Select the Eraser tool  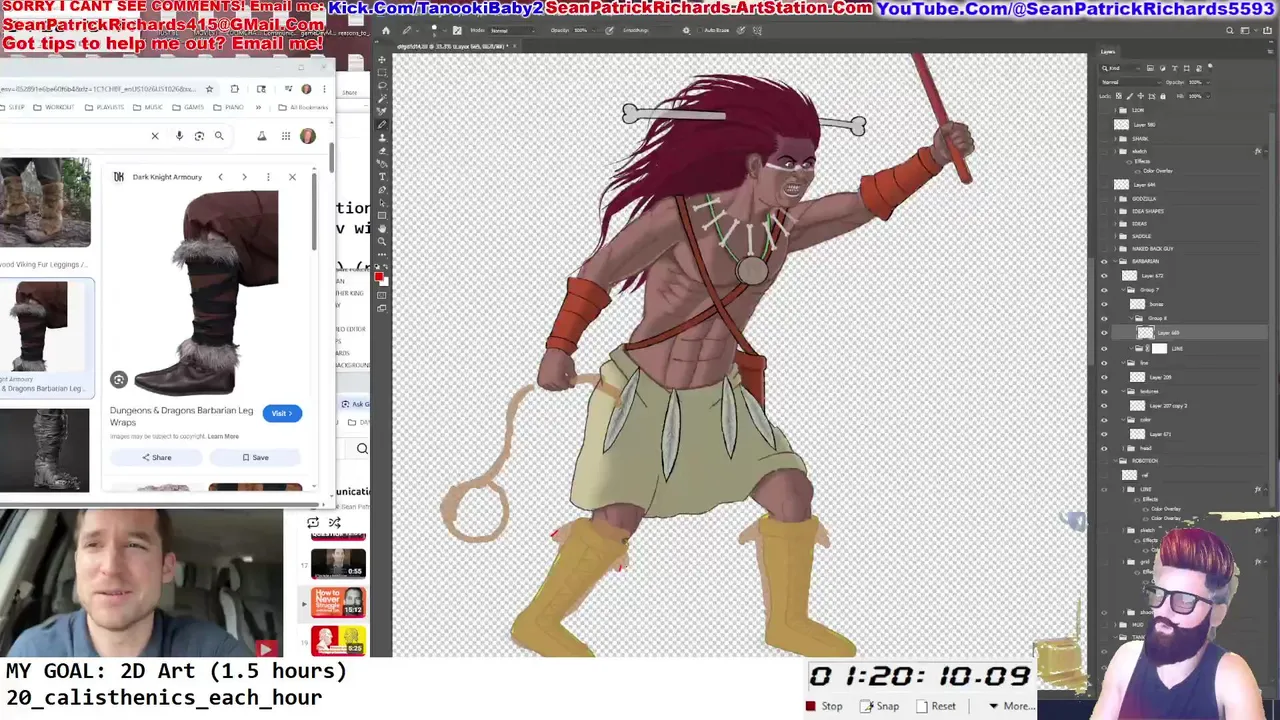pyautogui.click(x=382, y=150)
